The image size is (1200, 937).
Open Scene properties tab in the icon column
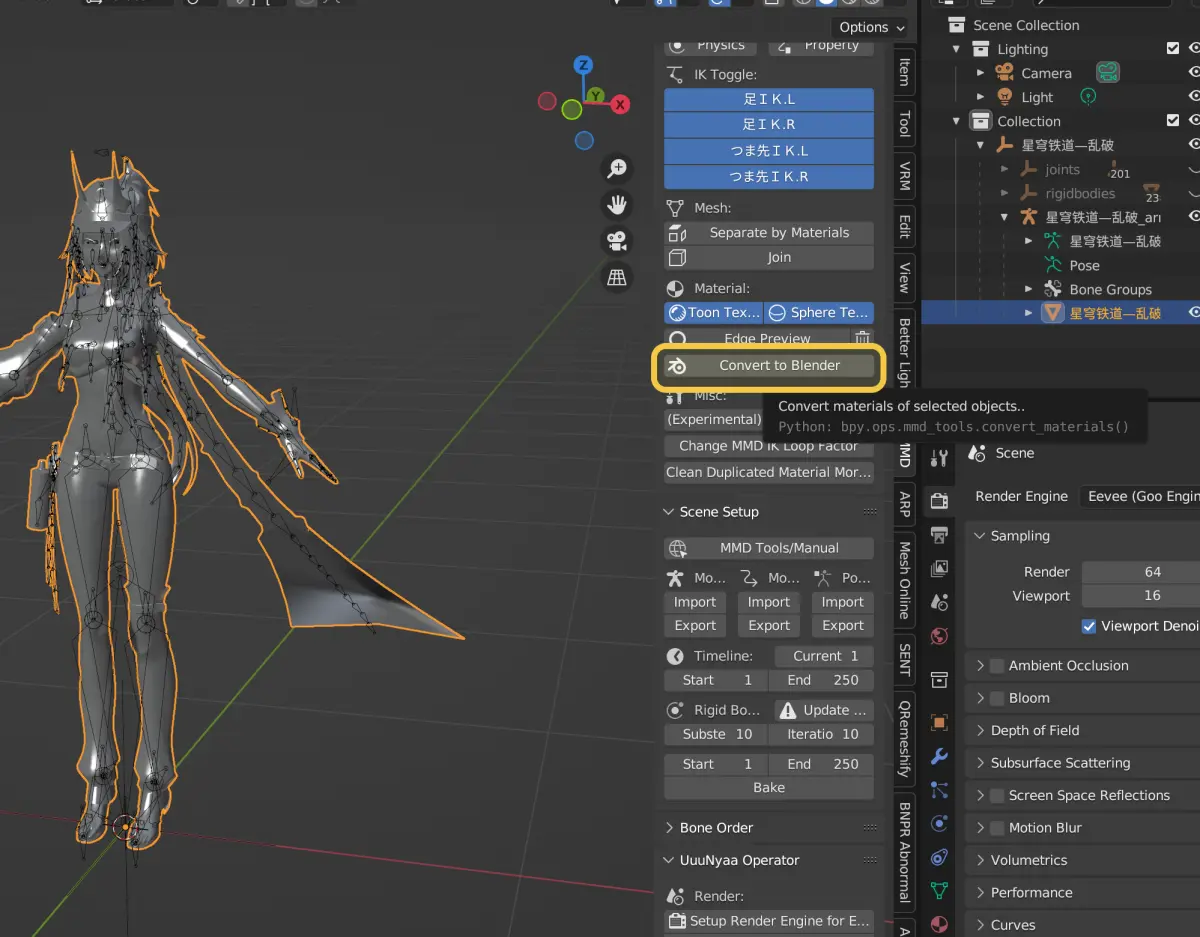939,602
